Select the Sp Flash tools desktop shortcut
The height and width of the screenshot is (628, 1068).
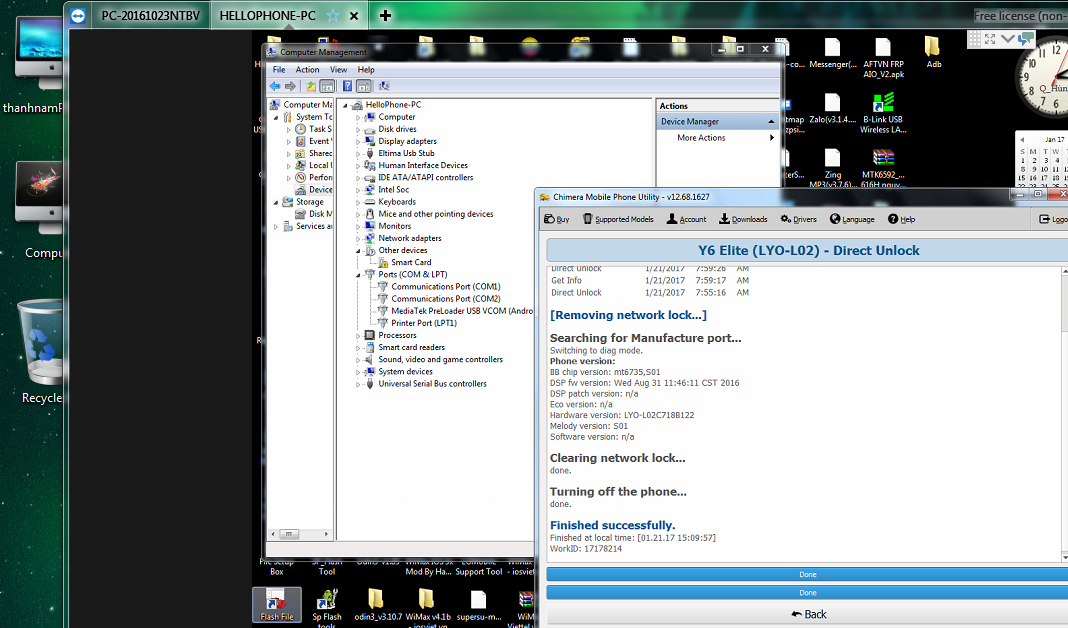click(x=327, y=608)
